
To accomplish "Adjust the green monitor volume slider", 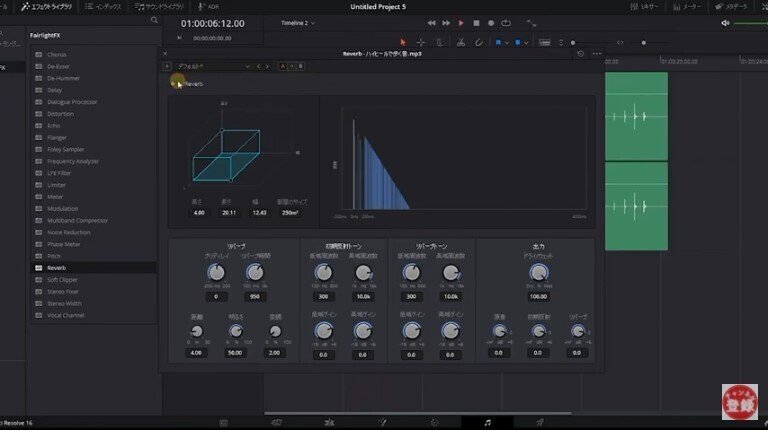I will point(751,23).
